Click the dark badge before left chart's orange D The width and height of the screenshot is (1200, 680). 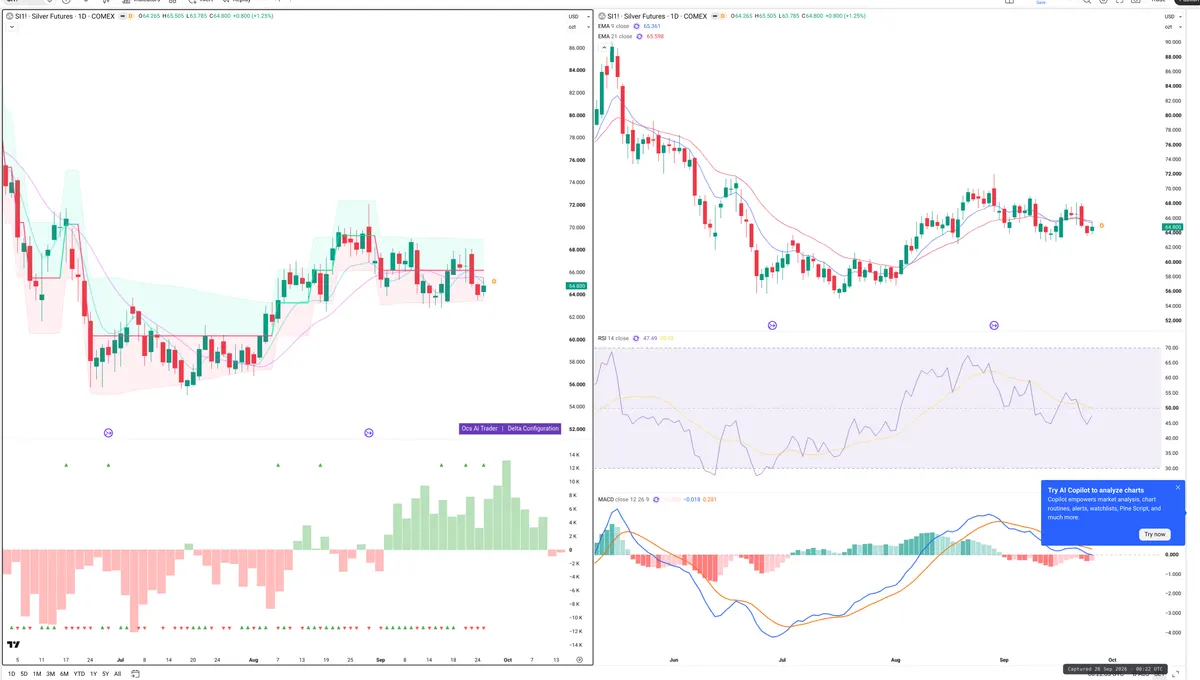point(125,17)
